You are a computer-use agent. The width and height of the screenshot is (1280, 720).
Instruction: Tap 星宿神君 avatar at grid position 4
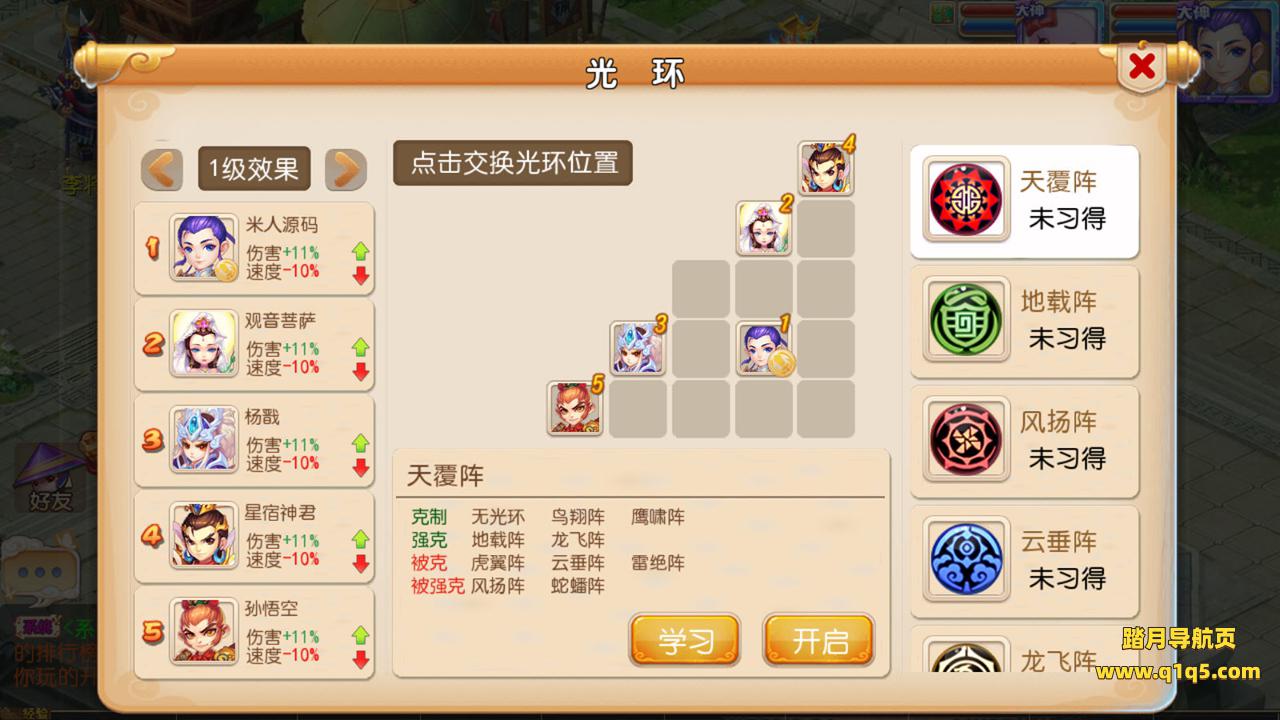coord(826,167)
